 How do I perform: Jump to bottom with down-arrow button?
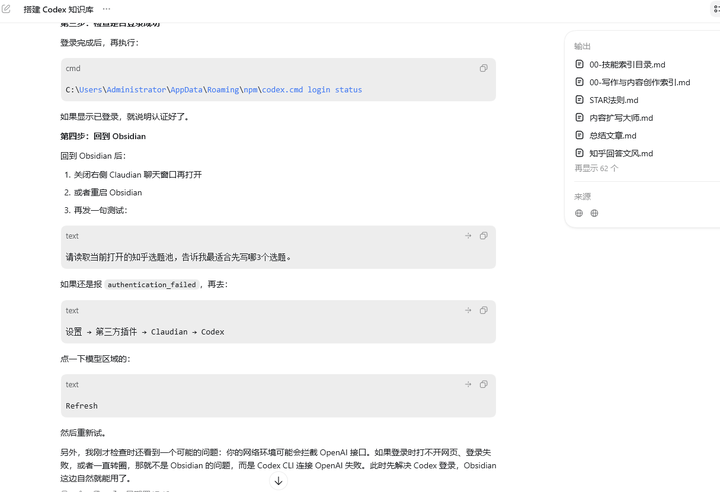(278, 481)
